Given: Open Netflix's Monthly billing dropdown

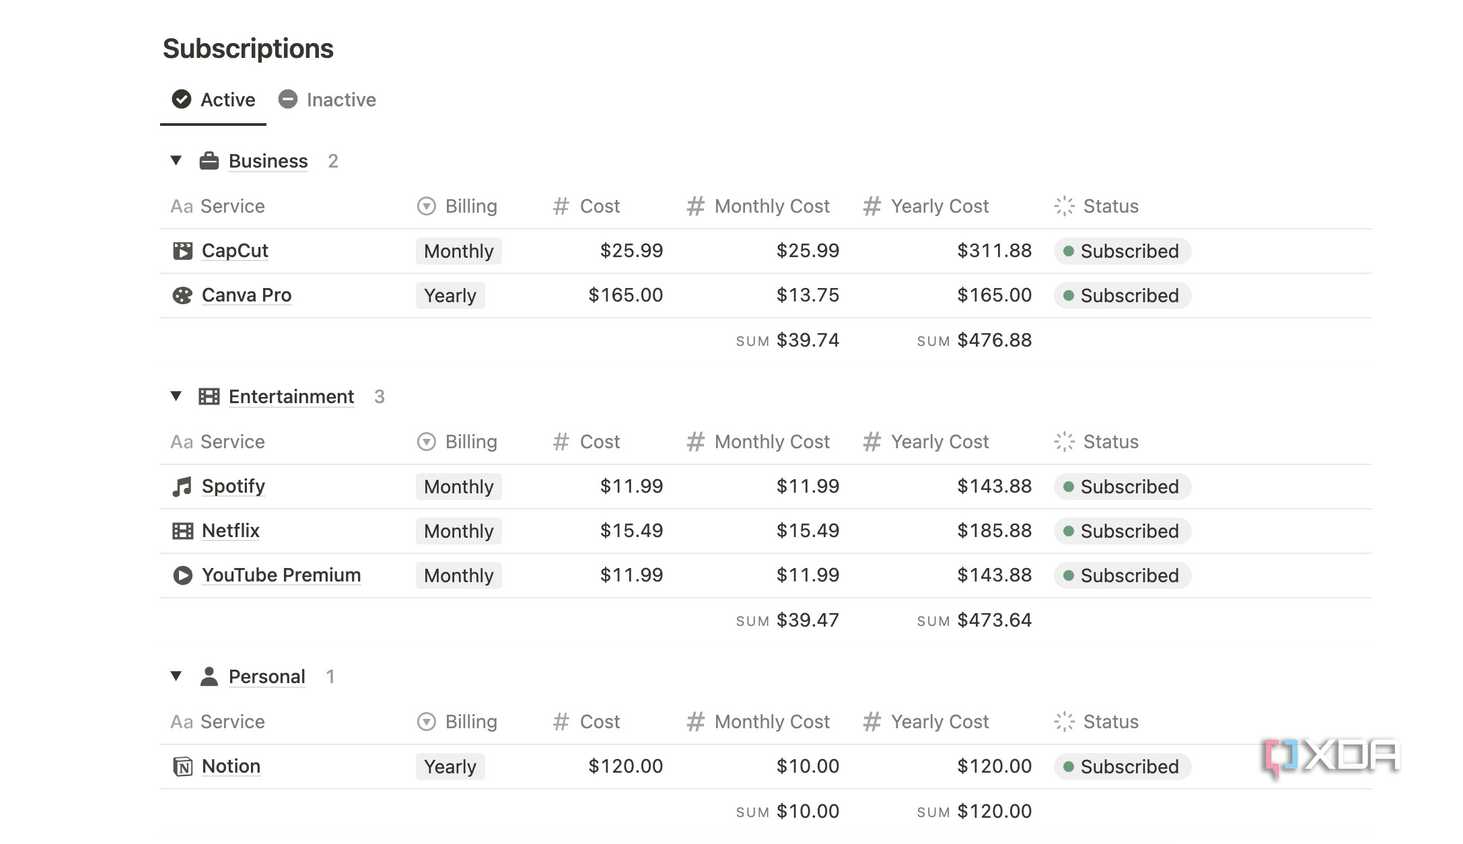Looking at the screenshot, I should (459, 531).
